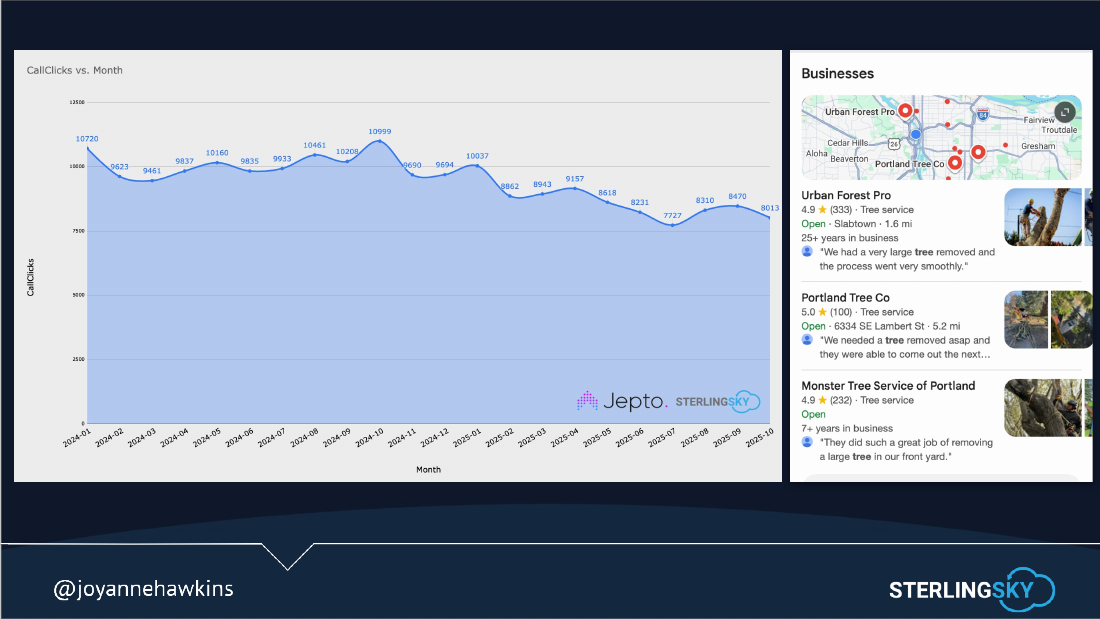Screen dimensions: 1100x619
Task: Click the 9157 data point label
Action: pos(575,179)
